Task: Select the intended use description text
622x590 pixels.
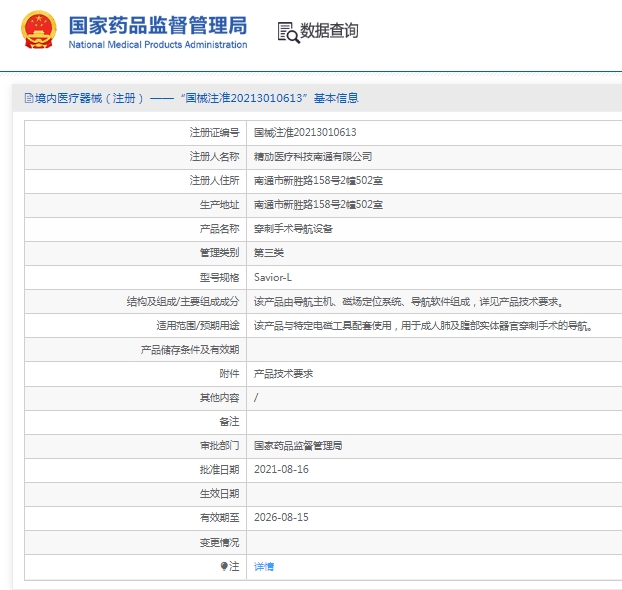Action: 423,326
